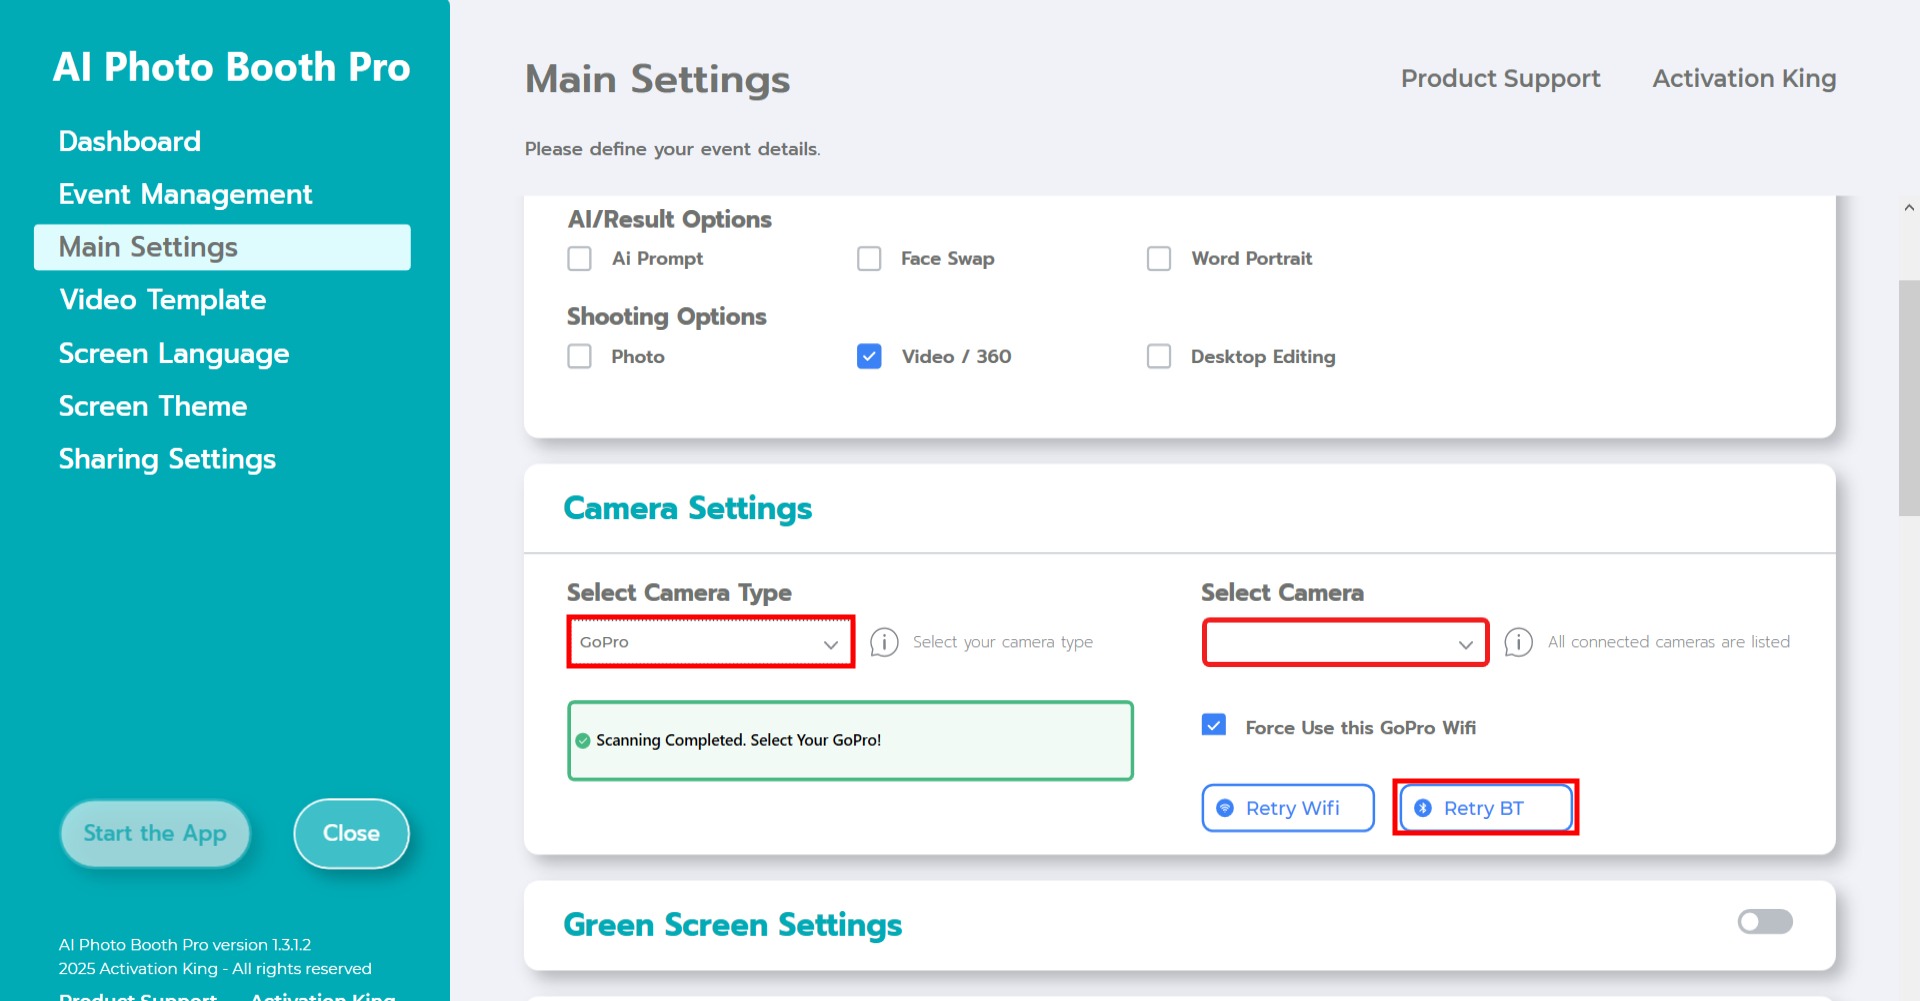This screenshot has width=1920, height=1001.
Task: Click the scroll up arrow at top right
Action: click(1909, 208)
